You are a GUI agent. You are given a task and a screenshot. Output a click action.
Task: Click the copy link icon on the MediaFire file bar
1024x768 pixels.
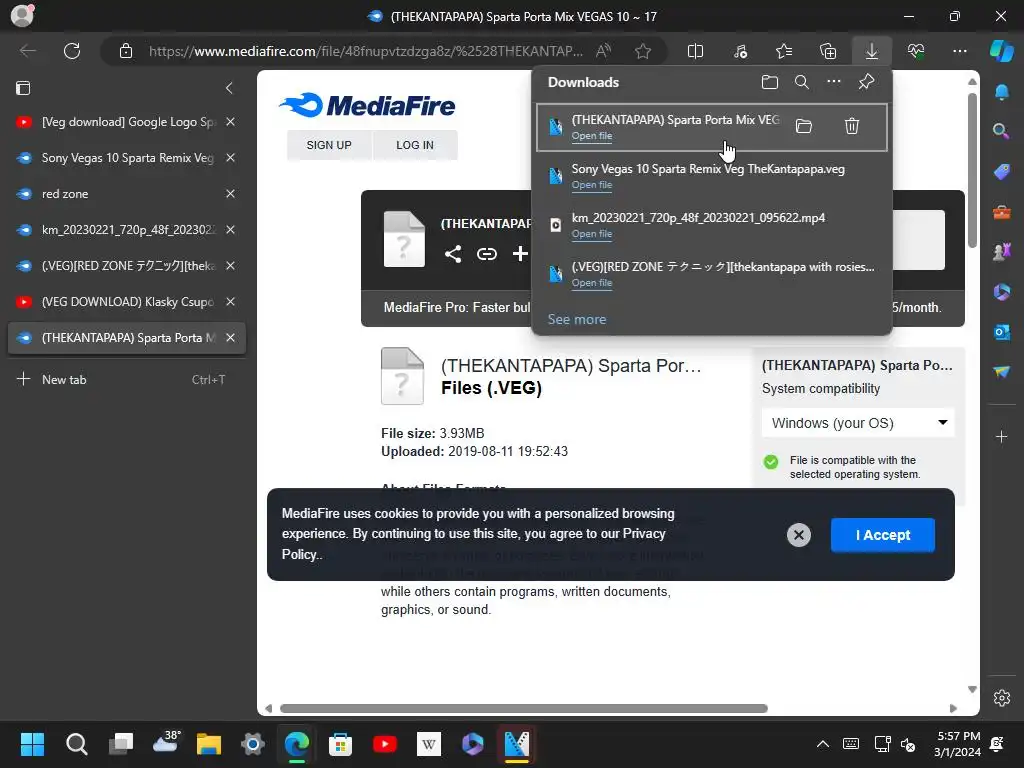487,253
